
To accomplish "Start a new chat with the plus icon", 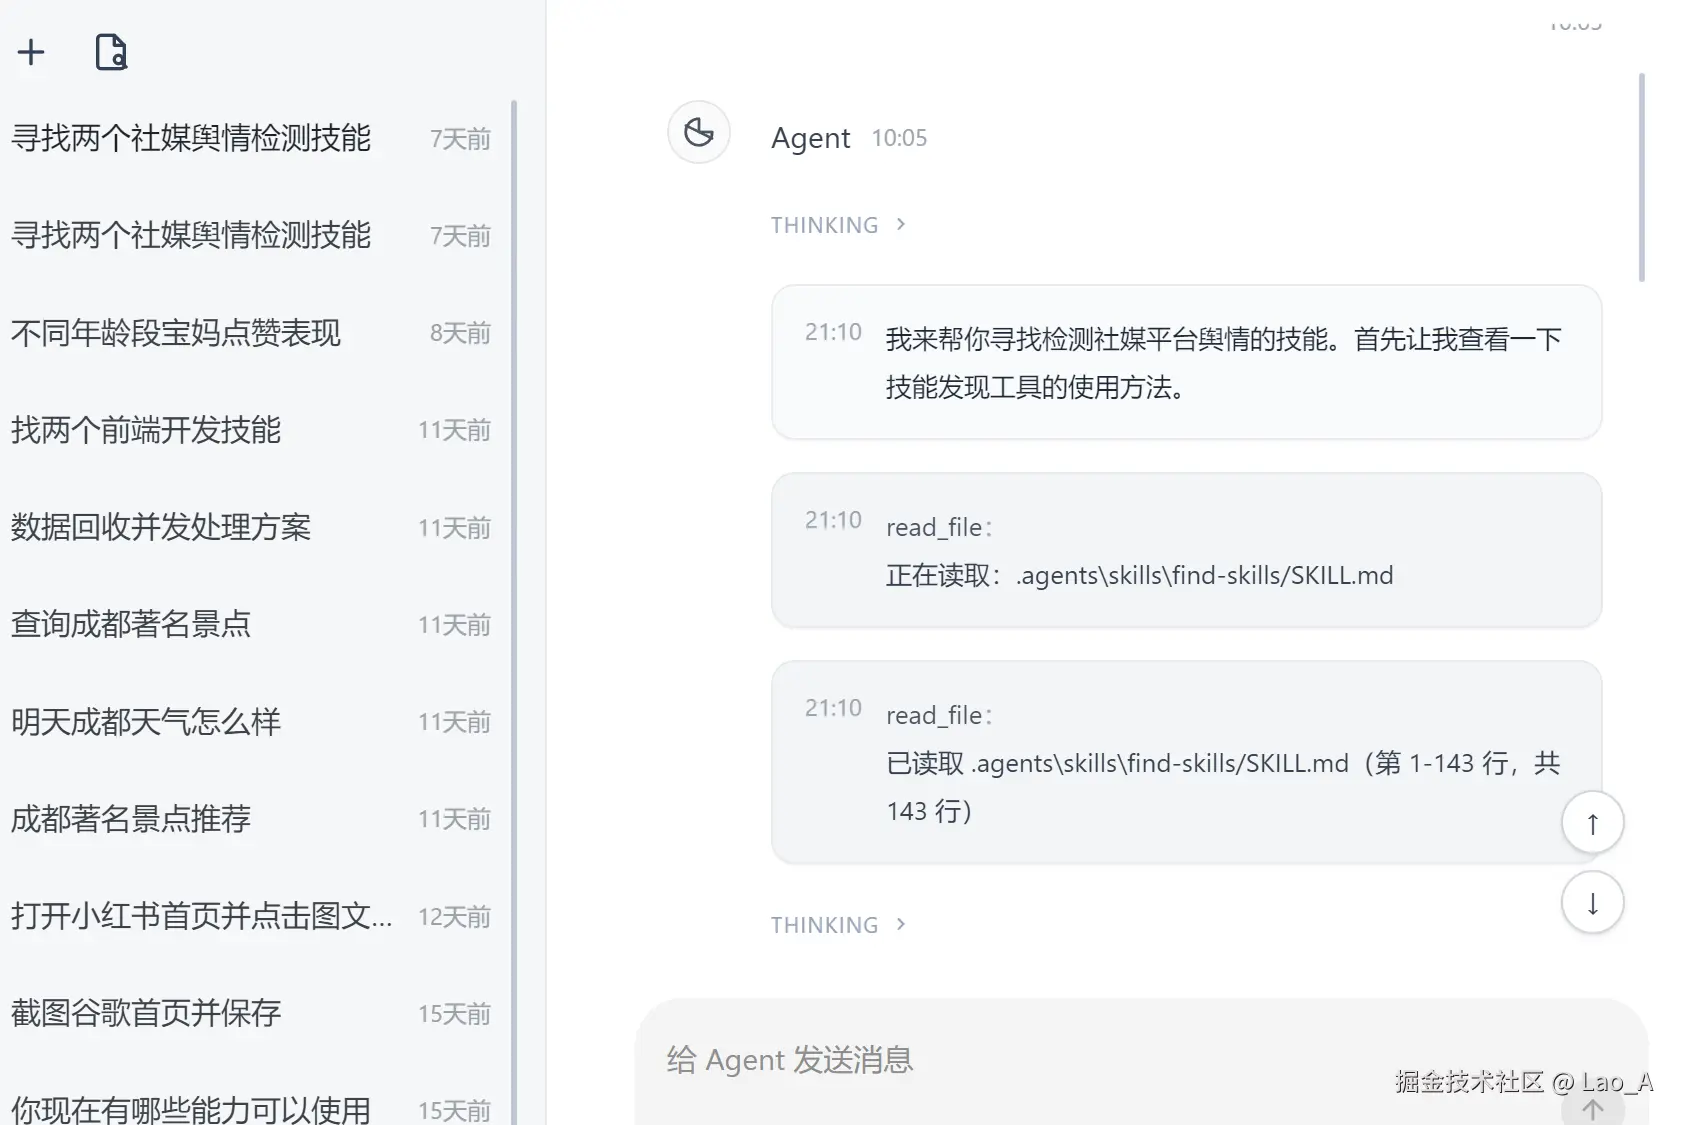I will (x=31, y=52).
